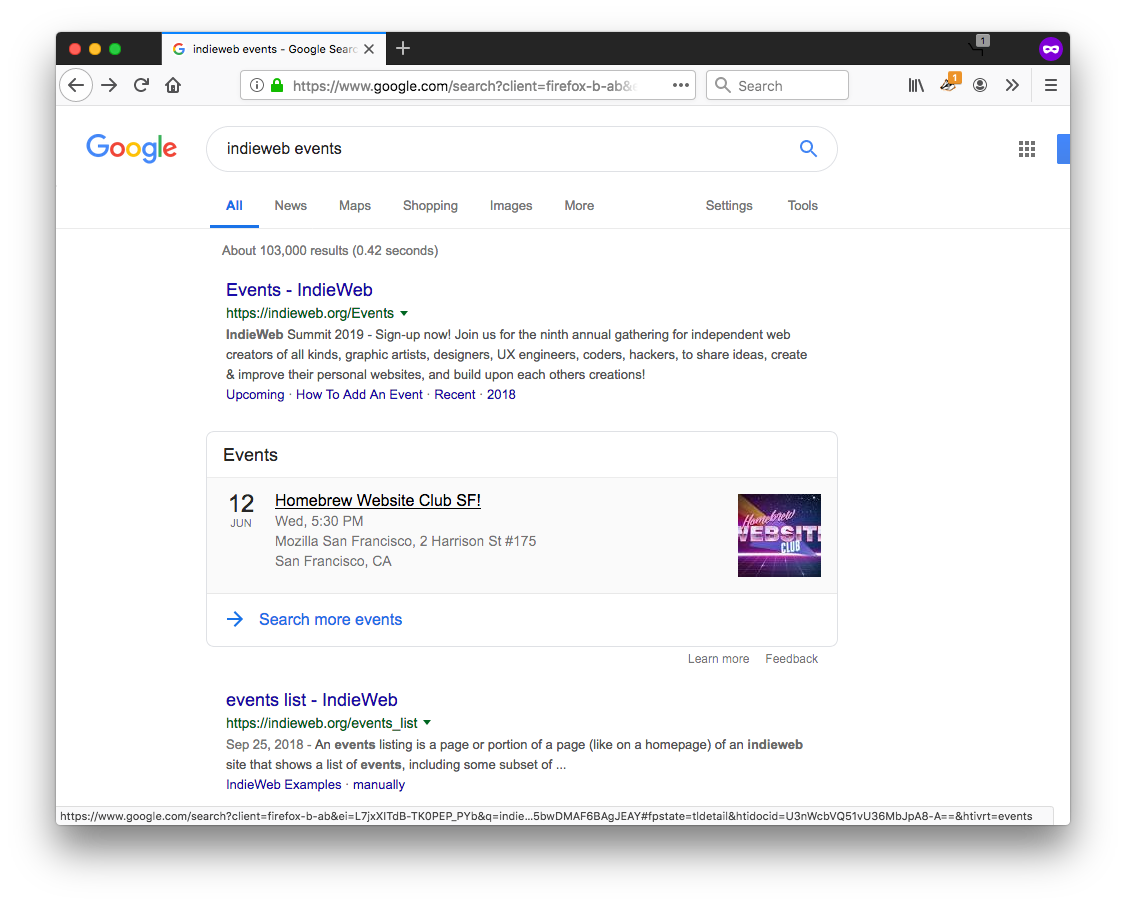Click the arrow icon beside Search more events
Image resolution: width=1126 pixels, height=905 pixels.
coord(235,619)
